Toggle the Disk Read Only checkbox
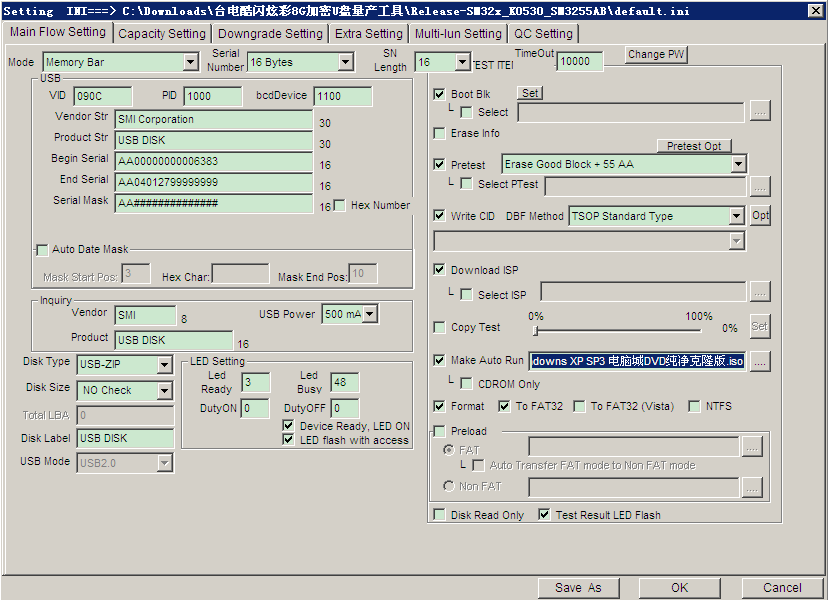Screen dimensions: 828x600 [439, 515]
